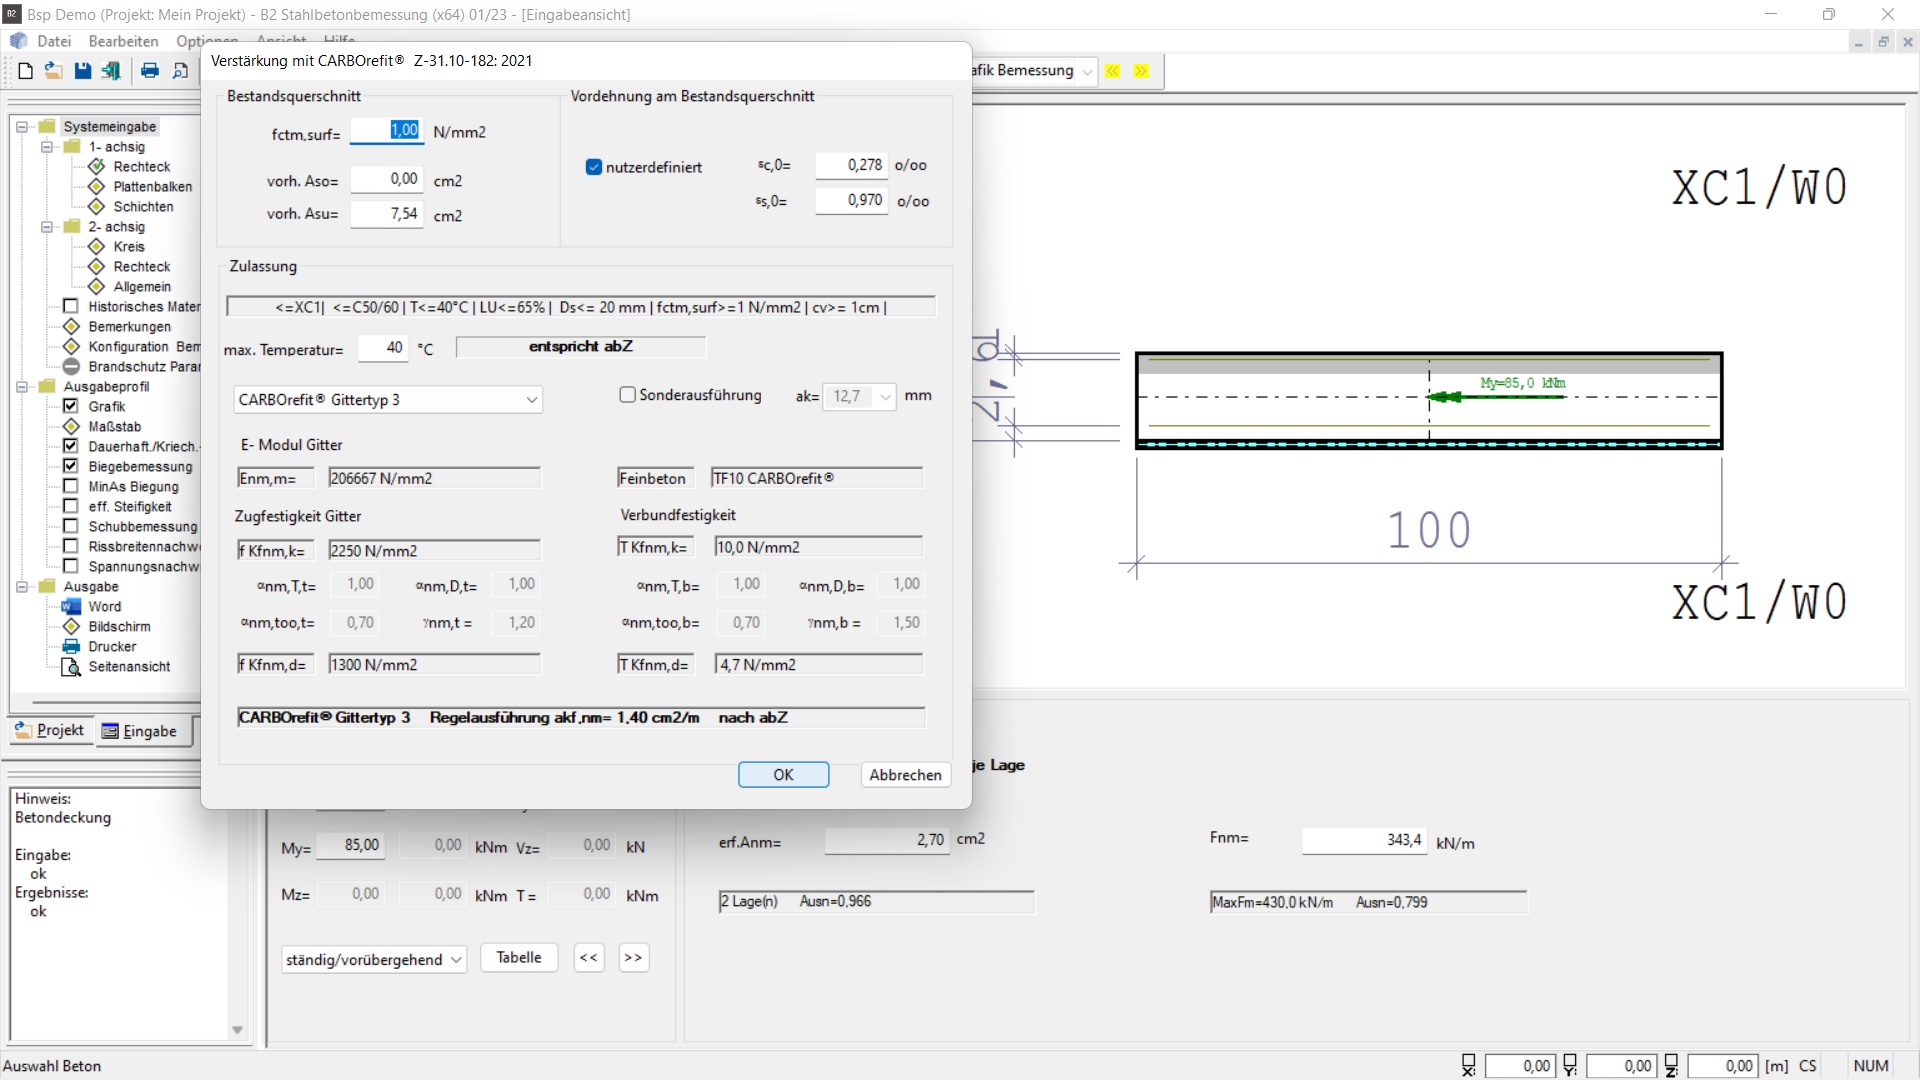Click the Exit door toolbar icon
Screen dimensions: 1920x1080
pyautogui.click(x=111, y=71)
